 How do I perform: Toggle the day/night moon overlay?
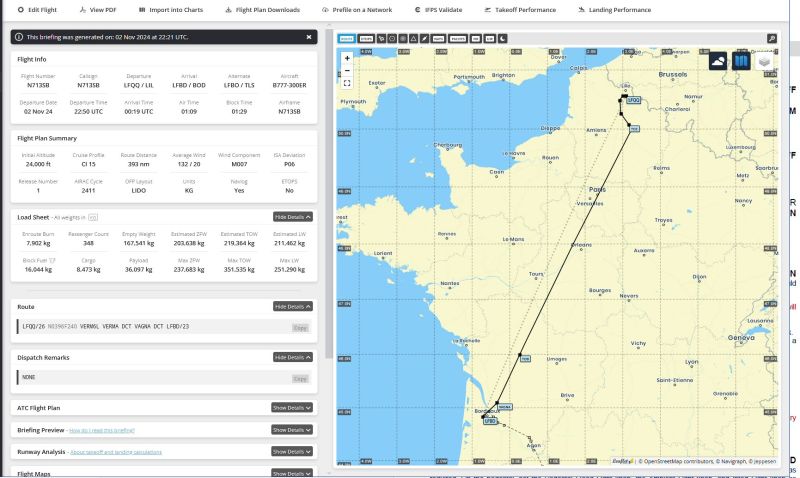tap(503, 39)
